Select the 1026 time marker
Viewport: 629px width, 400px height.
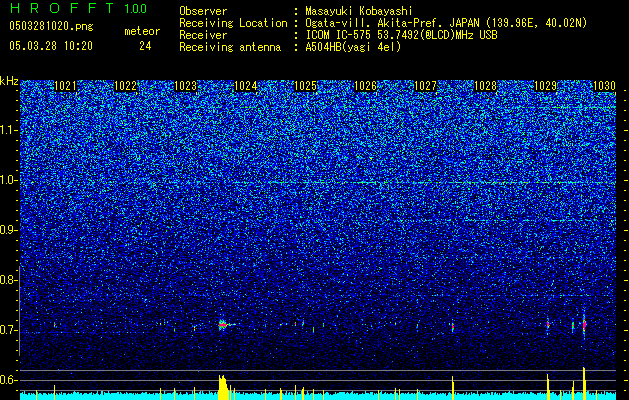point(365,86)
